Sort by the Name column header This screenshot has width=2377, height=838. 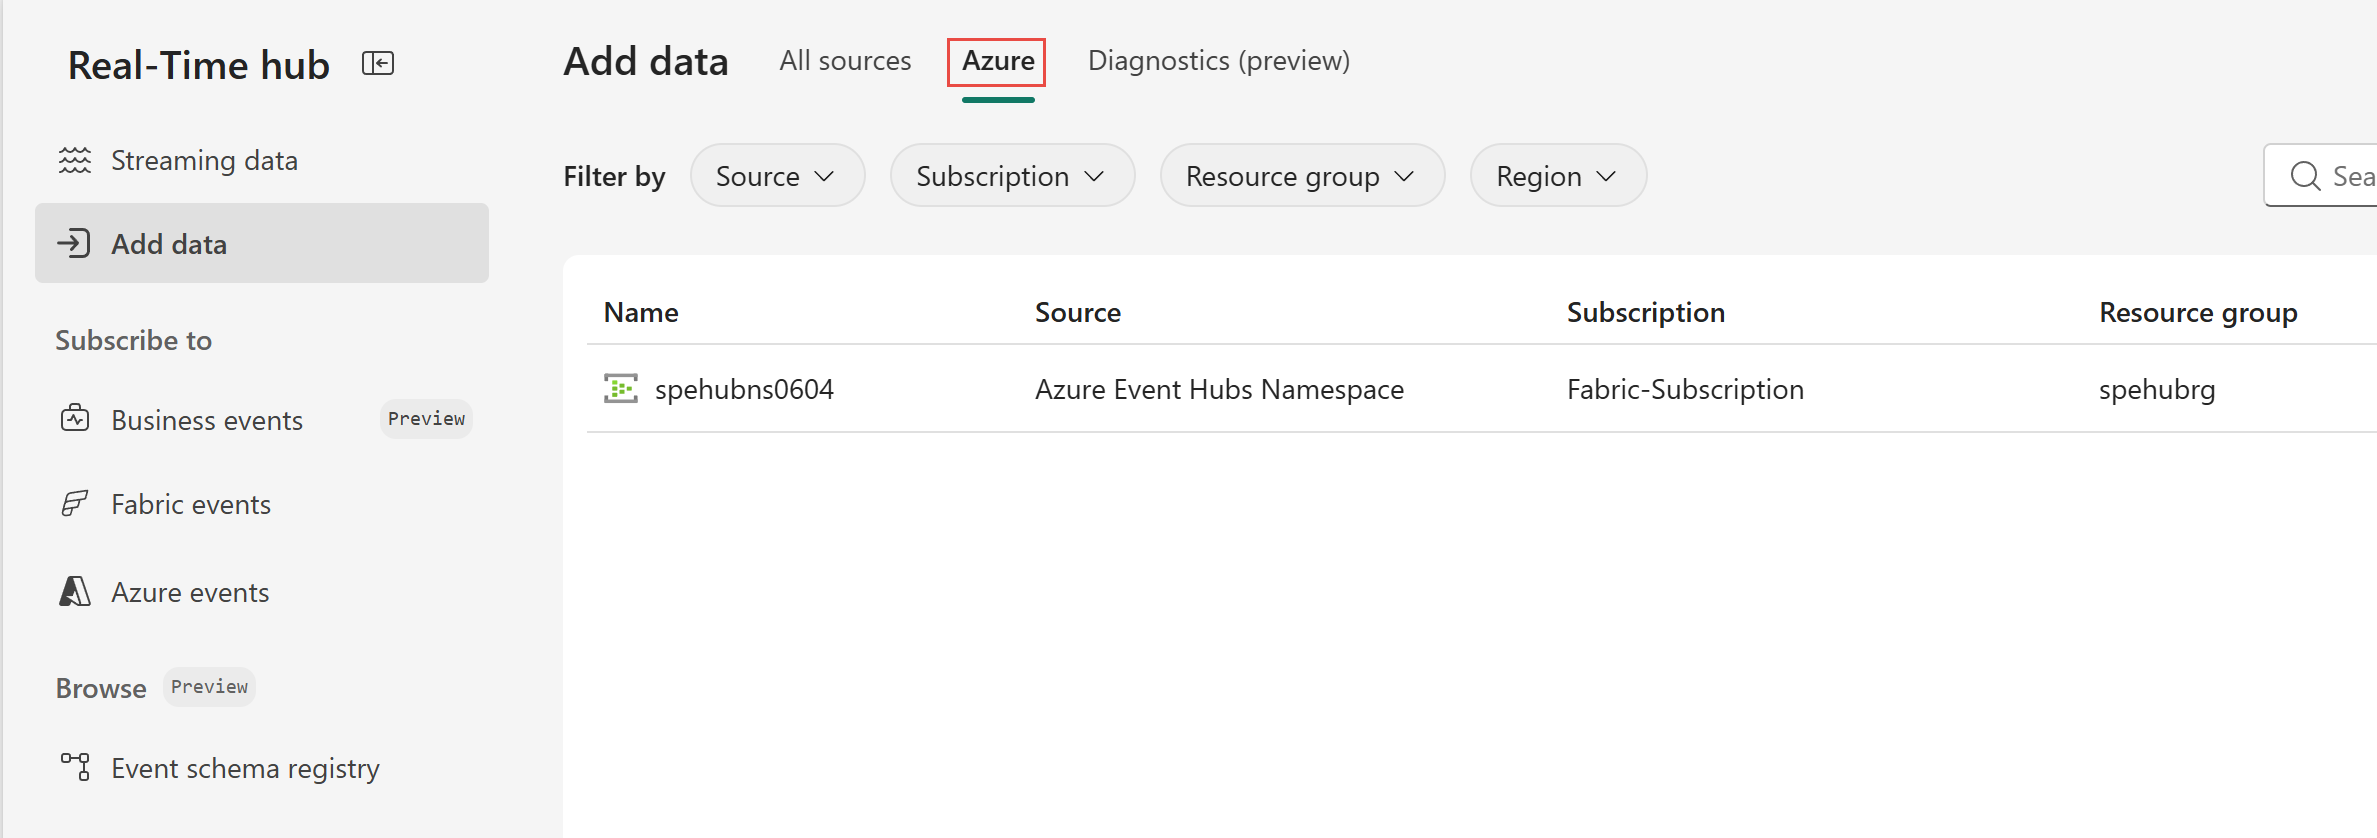tap(641, 312)
